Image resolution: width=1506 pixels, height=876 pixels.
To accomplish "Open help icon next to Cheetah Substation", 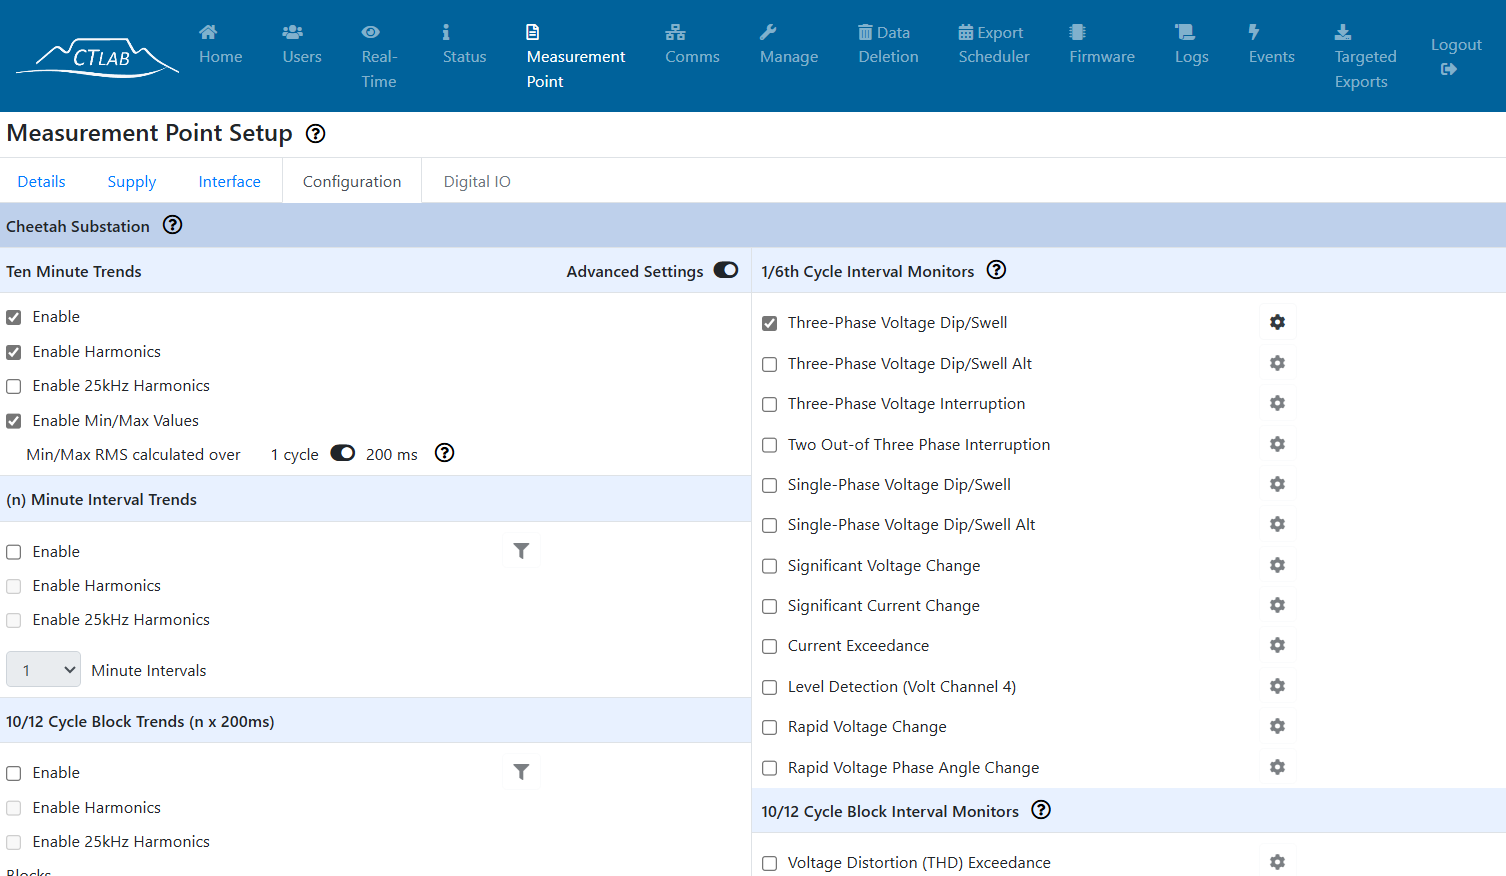I will [x=173, y=225].
